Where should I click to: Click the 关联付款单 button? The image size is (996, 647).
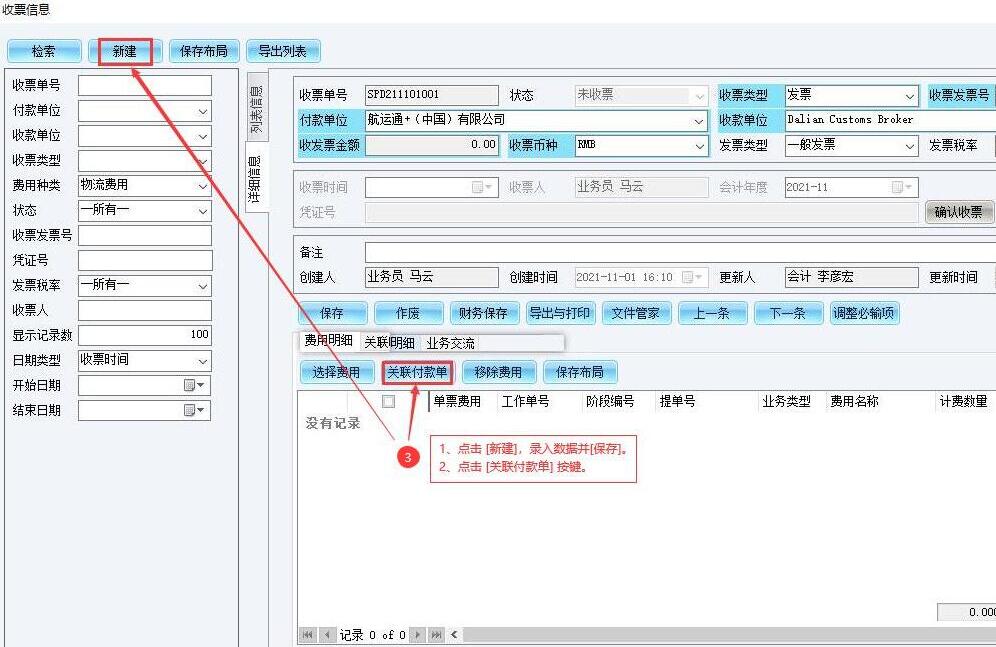pos(418,372)
